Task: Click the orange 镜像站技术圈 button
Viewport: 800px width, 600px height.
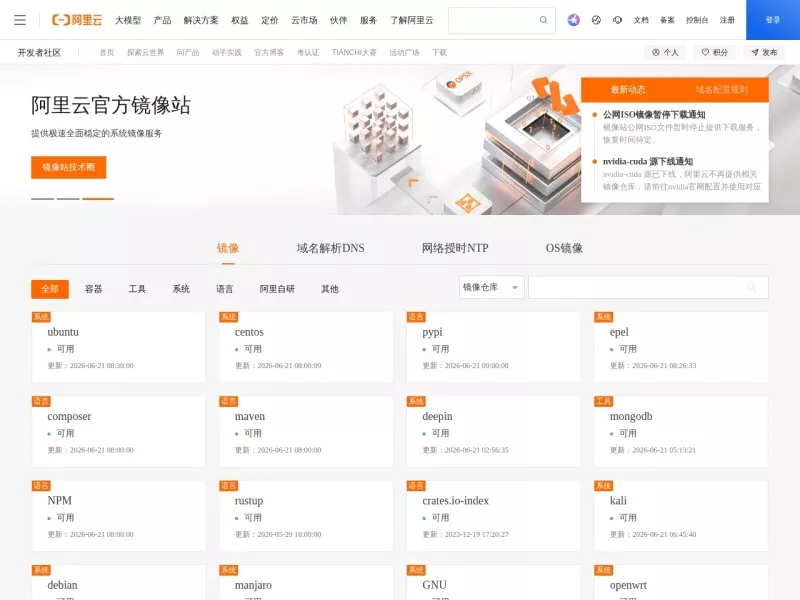Action: pyautogui.click(x=68, y=167)
